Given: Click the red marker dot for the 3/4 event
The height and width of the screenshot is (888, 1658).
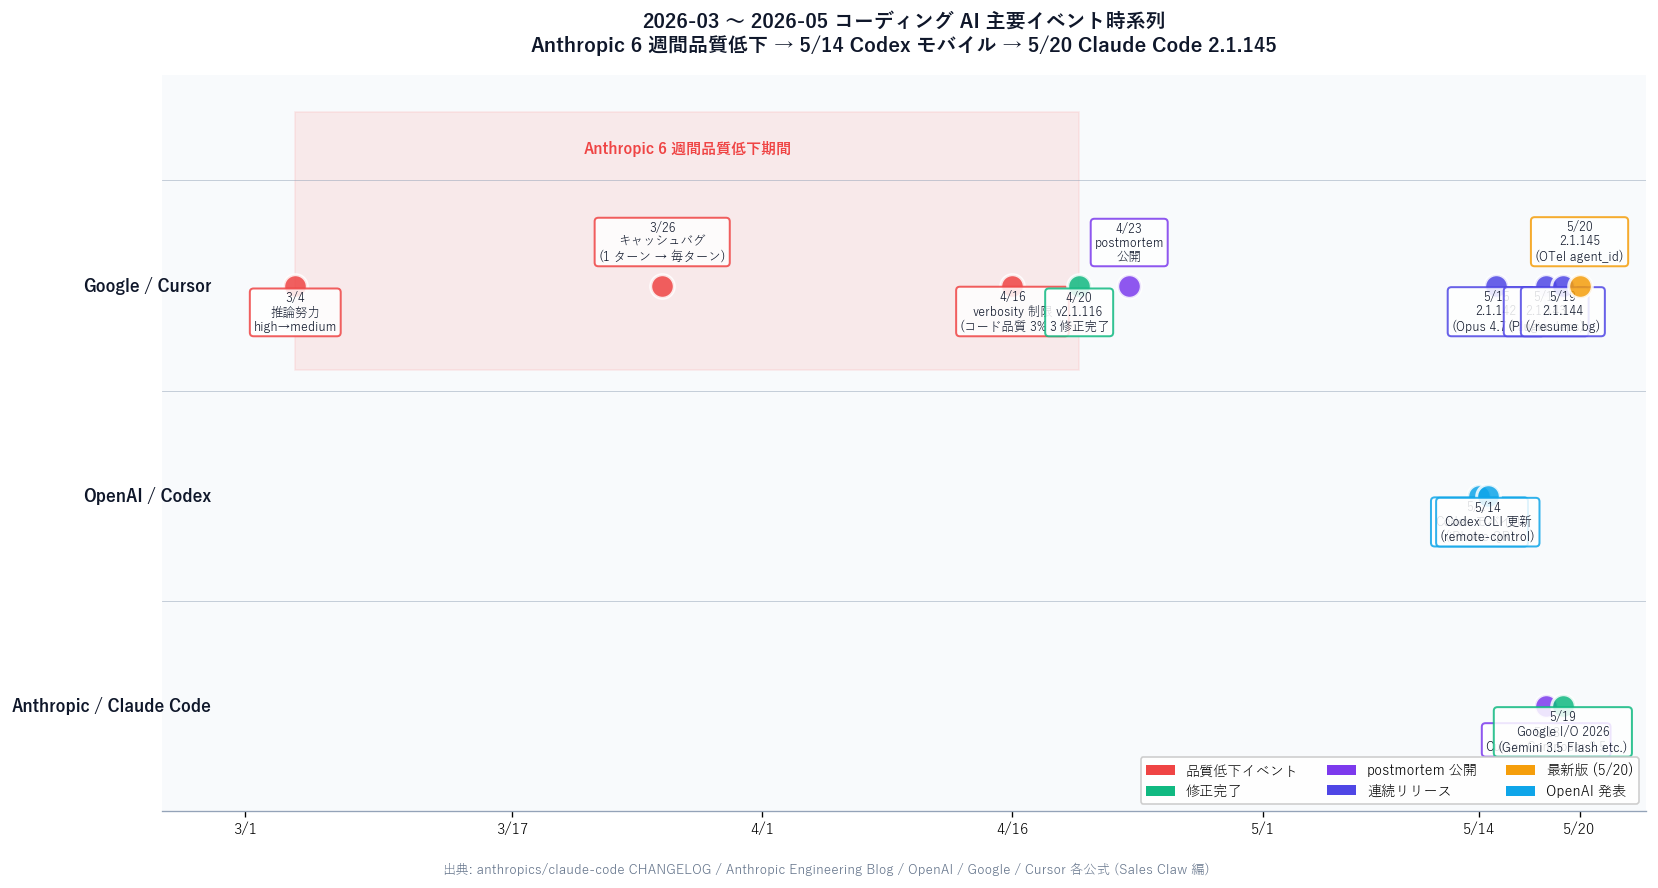Looking at the screenshot, I should tap(295, 286).
